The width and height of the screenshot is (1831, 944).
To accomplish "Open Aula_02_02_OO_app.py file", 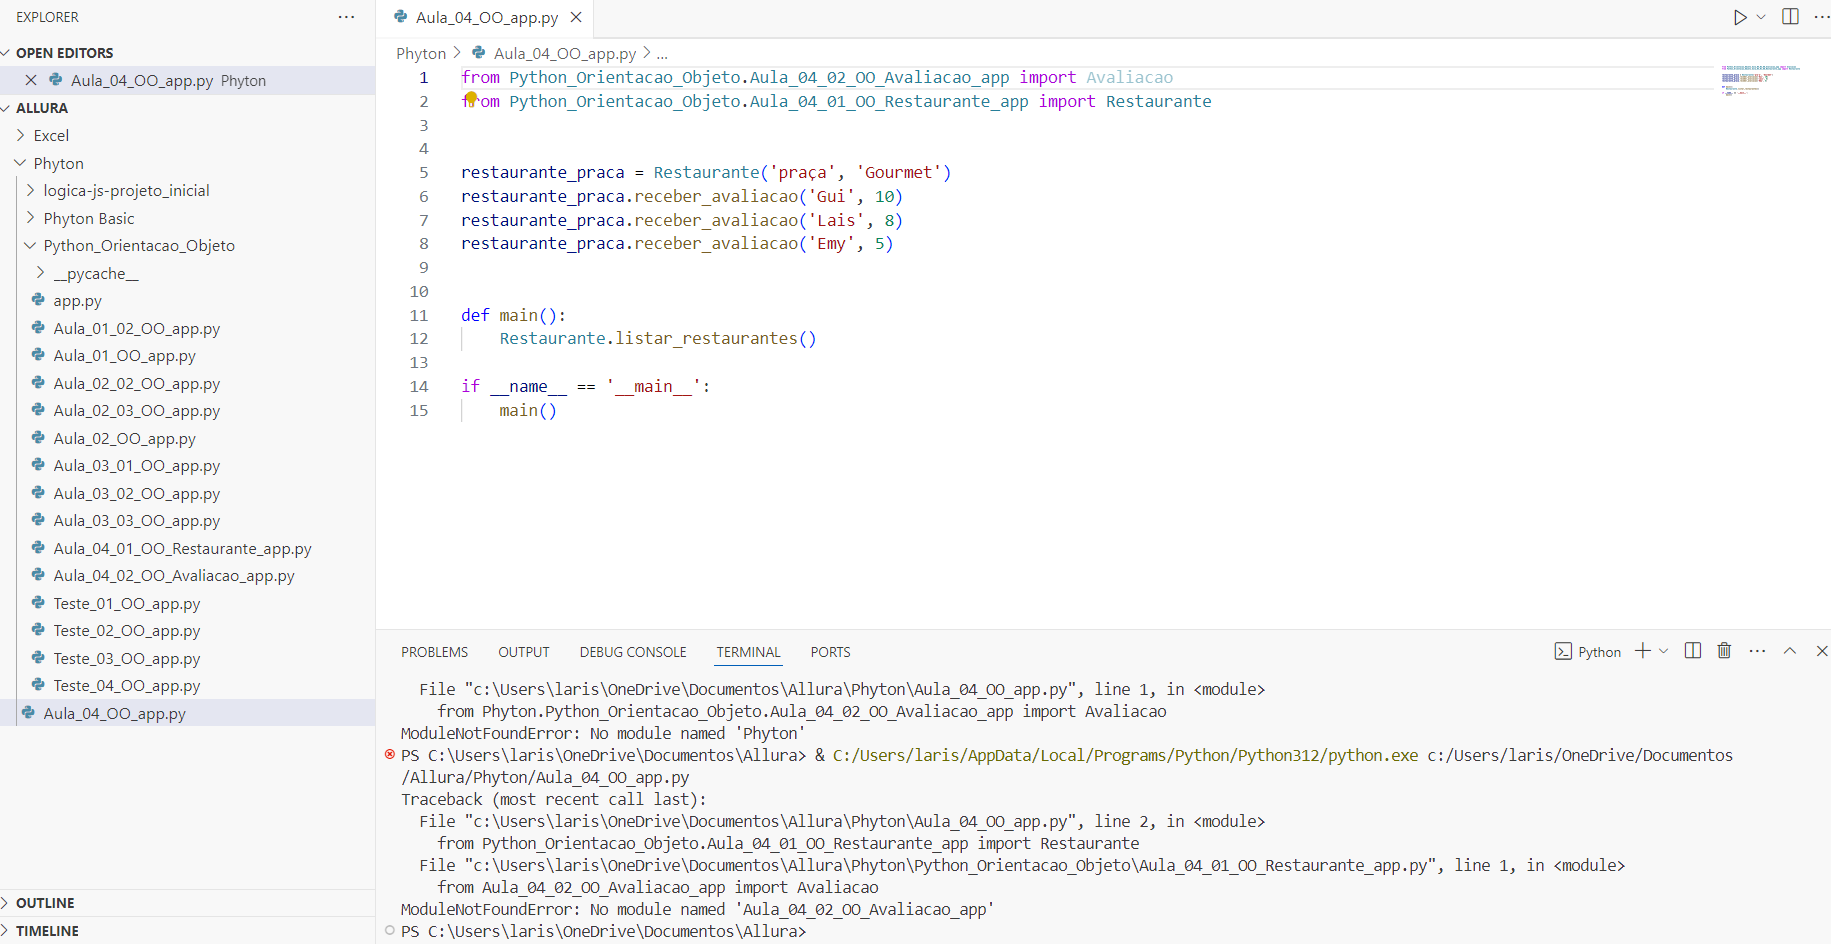I will 136,383.
